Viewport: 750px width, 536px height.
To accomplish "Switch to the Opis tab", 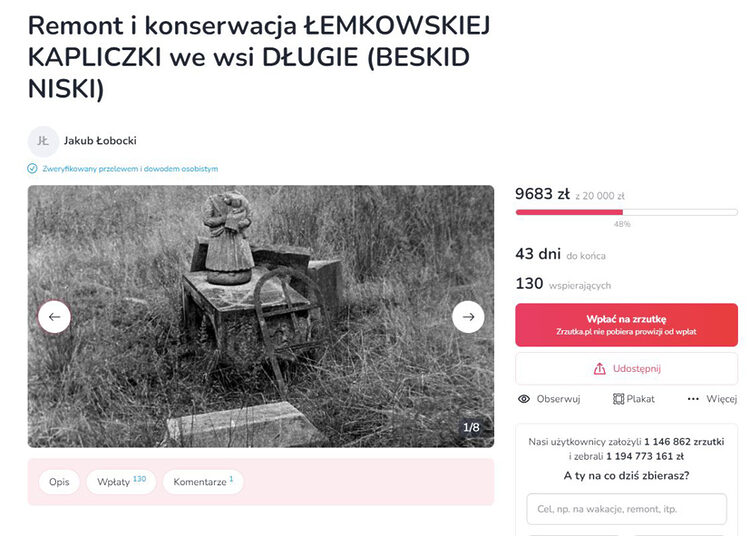I will click(59, 482).
